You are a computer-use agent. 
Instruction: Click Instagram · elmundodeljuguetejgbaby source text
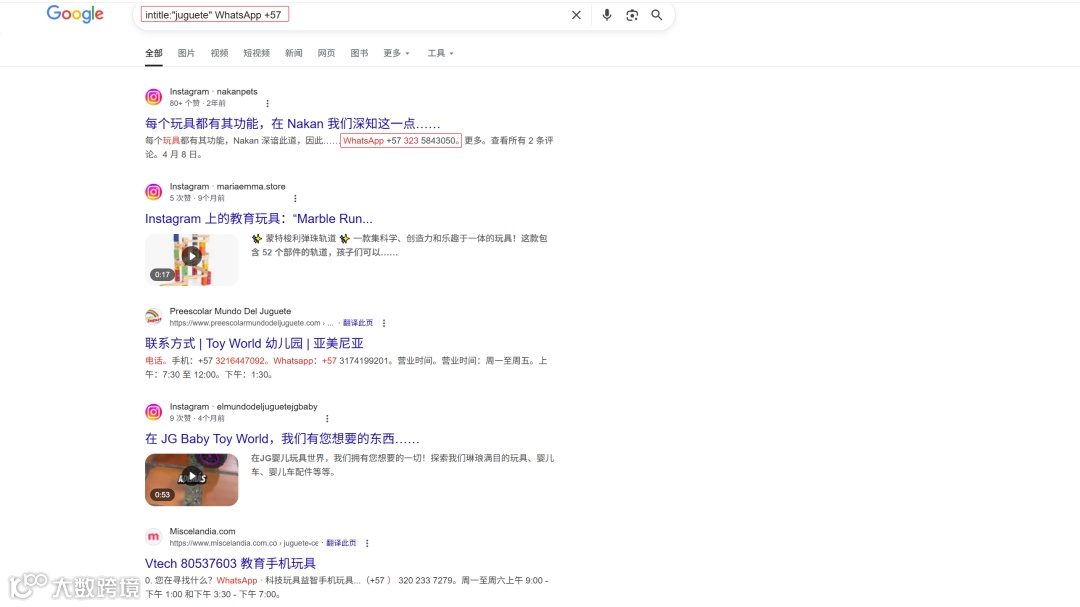tap(244, 407)
